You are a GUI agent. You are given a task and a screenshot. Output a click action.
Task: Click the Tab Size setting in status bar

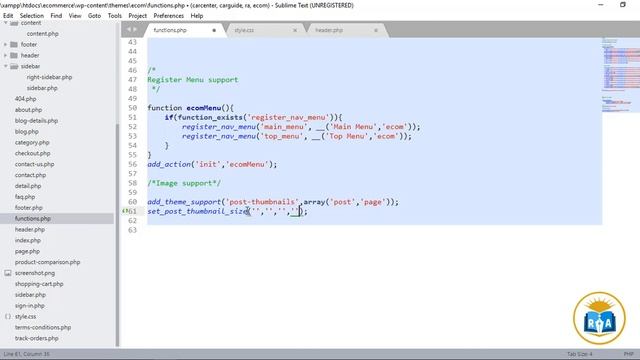click(579, 354)
